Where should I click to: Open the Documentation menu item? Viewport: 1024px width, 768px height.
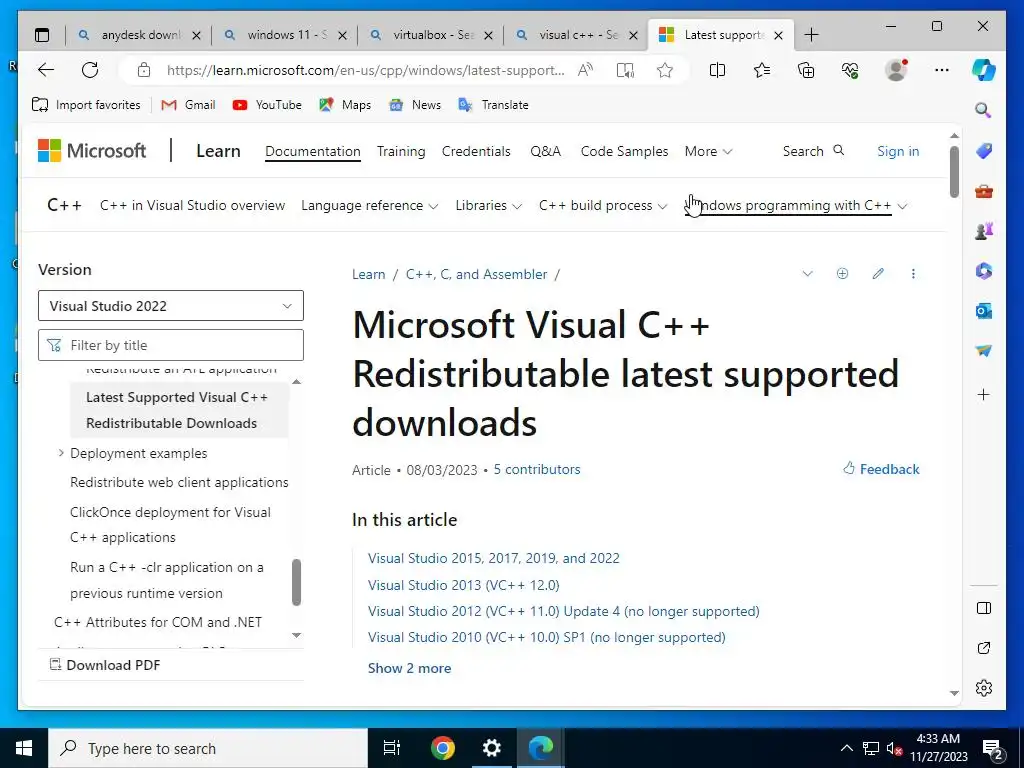pyautogui.click(x=313, y=152)
